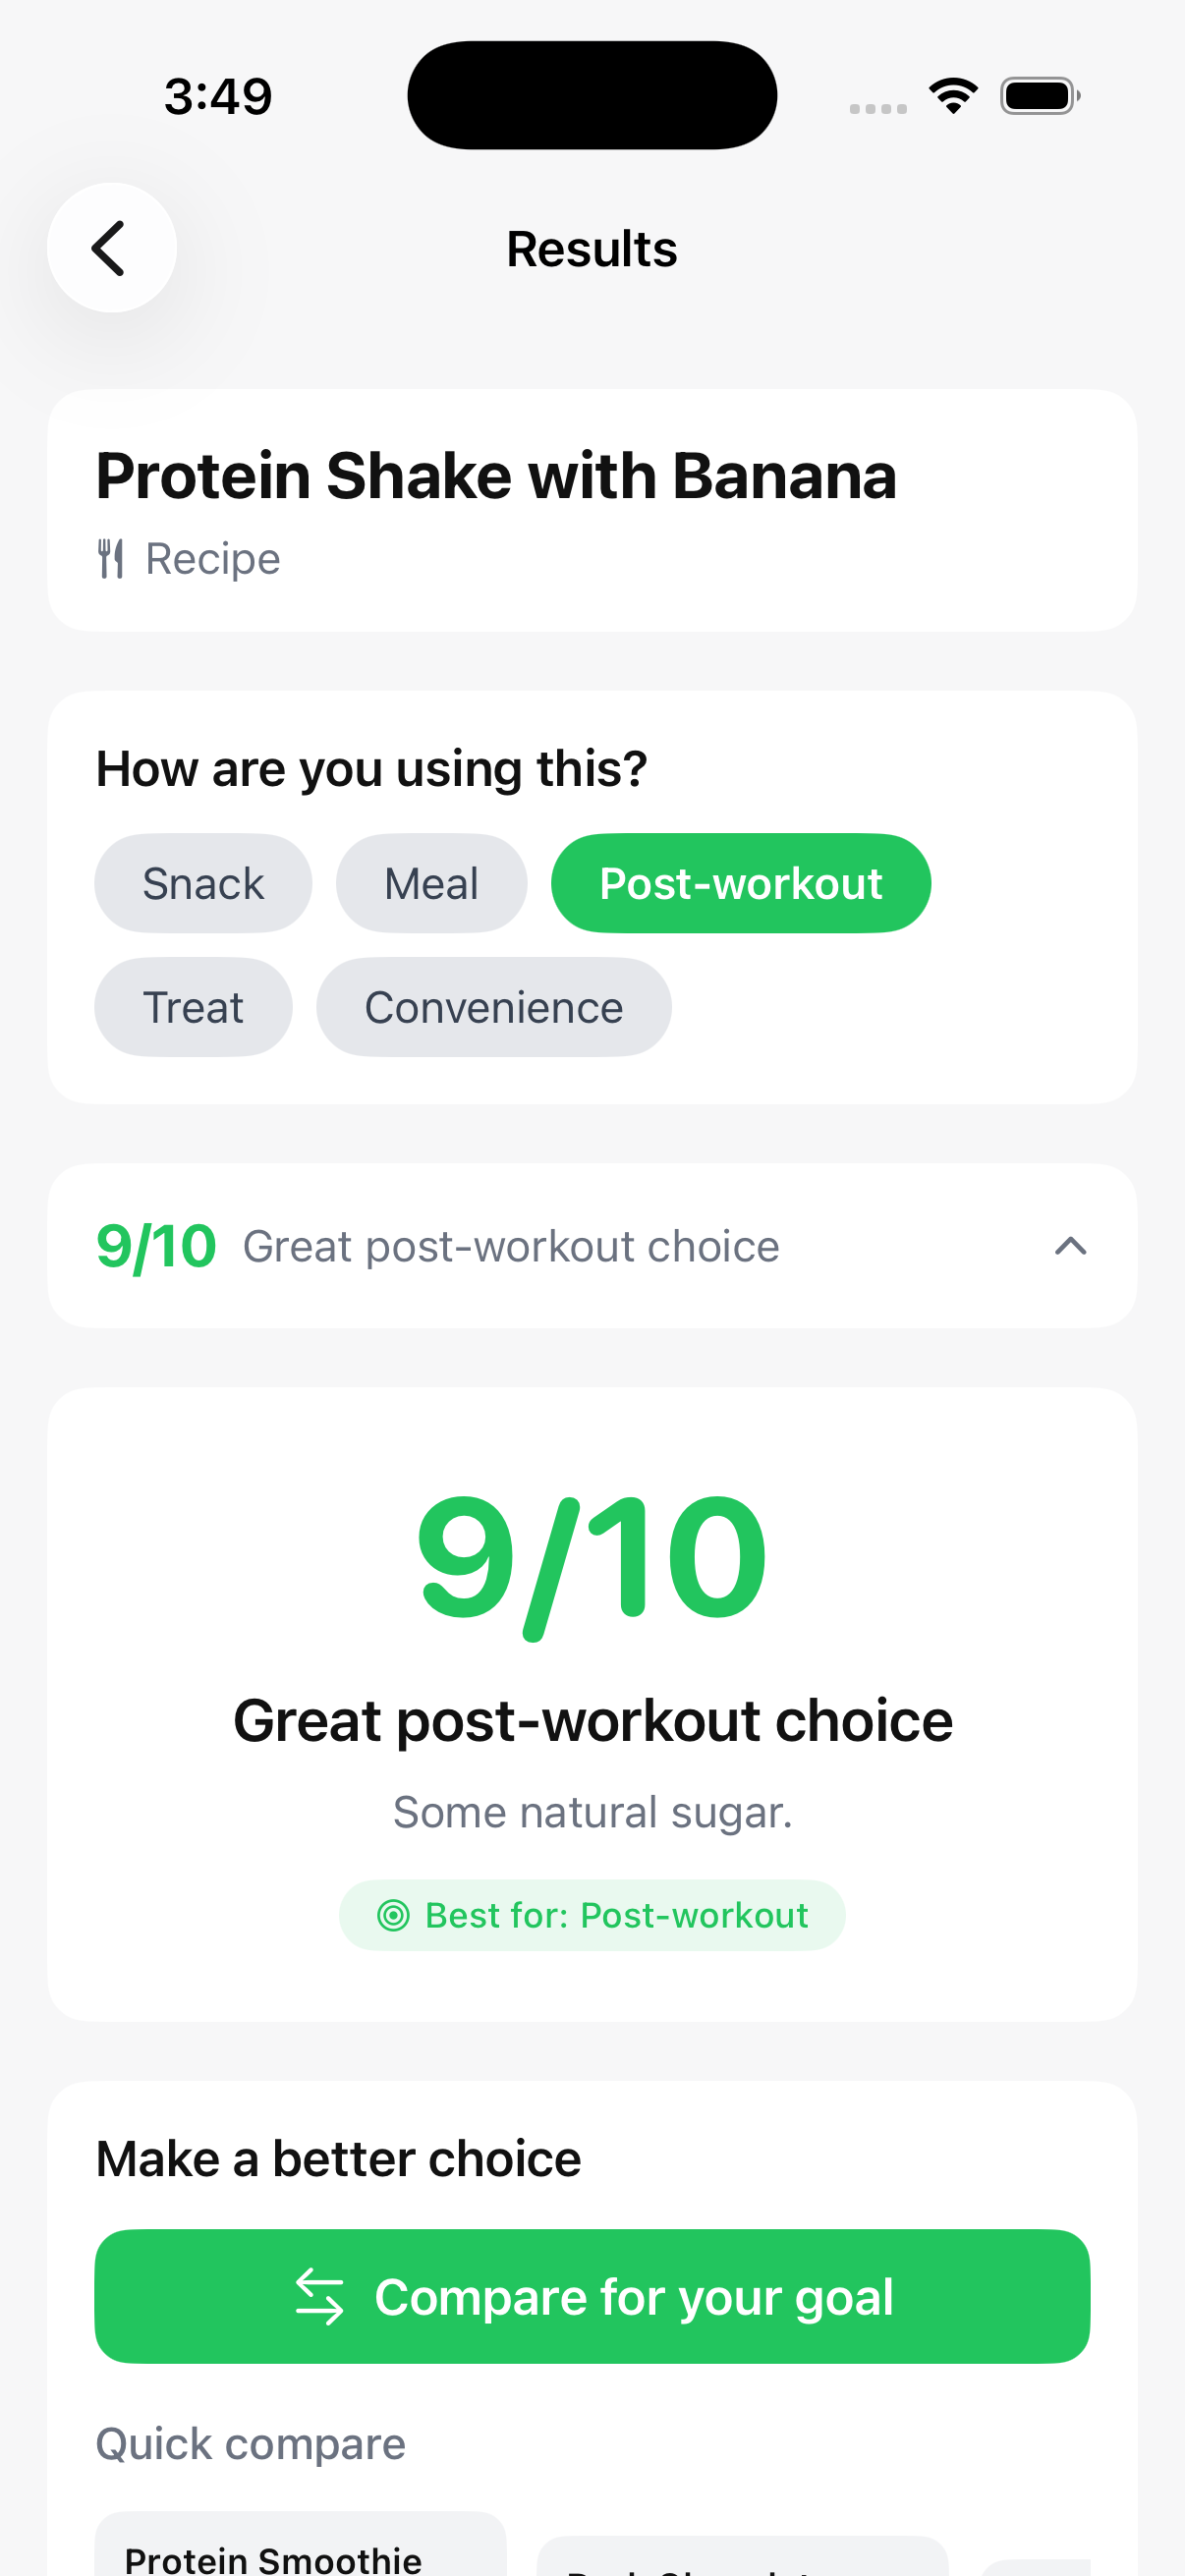Select the Convenience usage chip
This screenshot has height=2576, width=1185.
pos(494,1007)
